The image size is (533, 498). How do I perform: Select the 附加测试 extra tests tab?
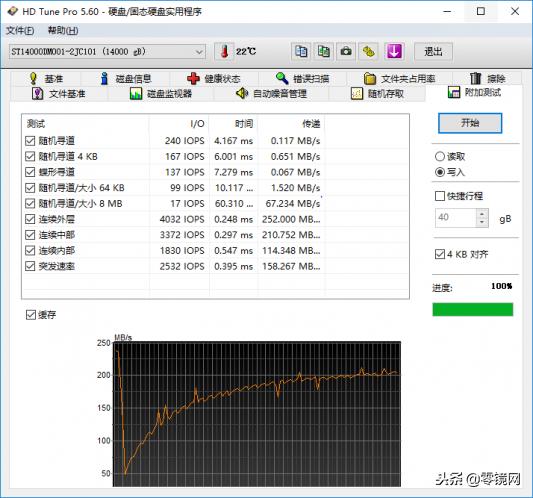(474, 92)
